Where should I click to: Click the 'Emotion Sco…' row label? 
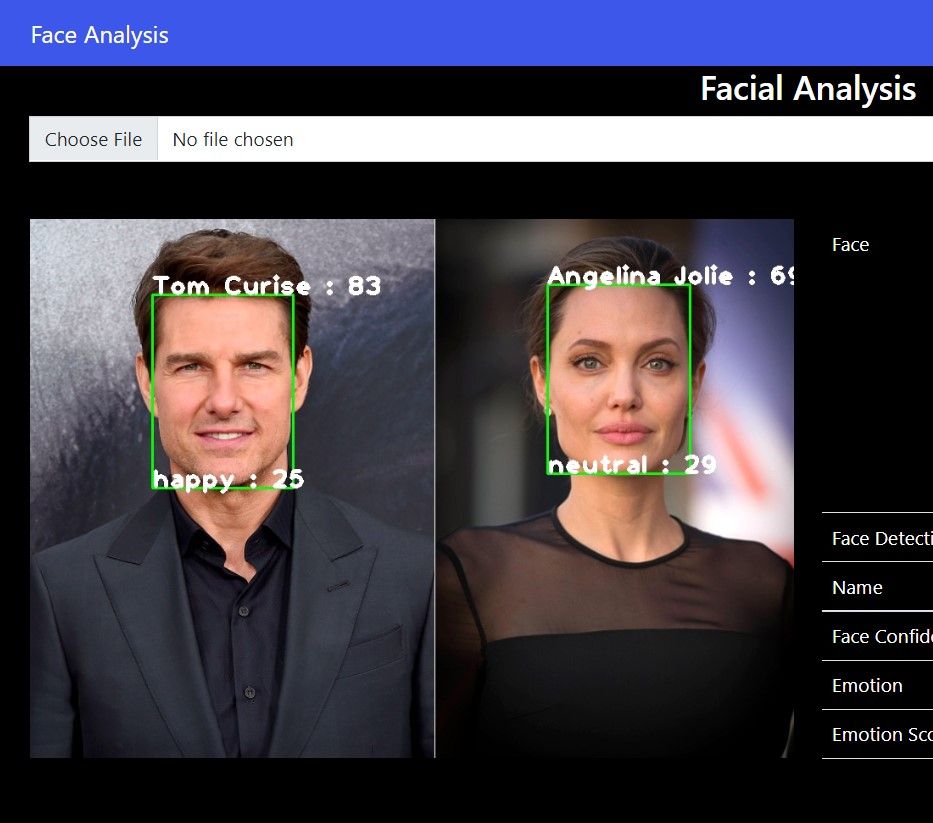(x=882, y=735)
